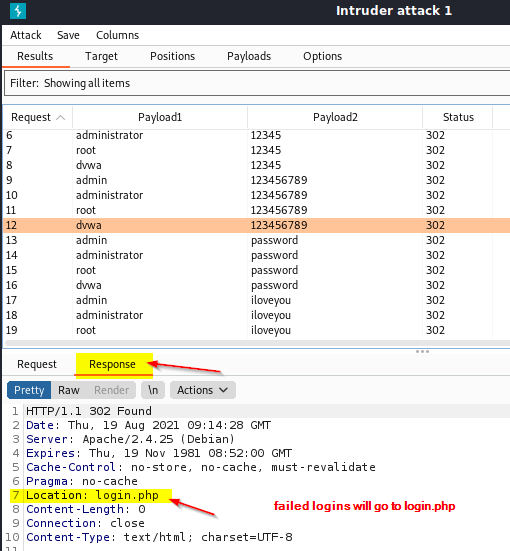Click the Connection: close line
Image resolution: width=510 pixels, height=551 pixels.
click(85, 523)
